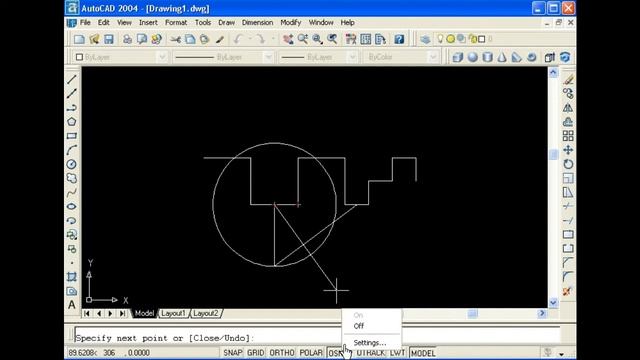This screenshot has width=640, height=360.
Task: Click the New drawing icon
Action: 79,39
